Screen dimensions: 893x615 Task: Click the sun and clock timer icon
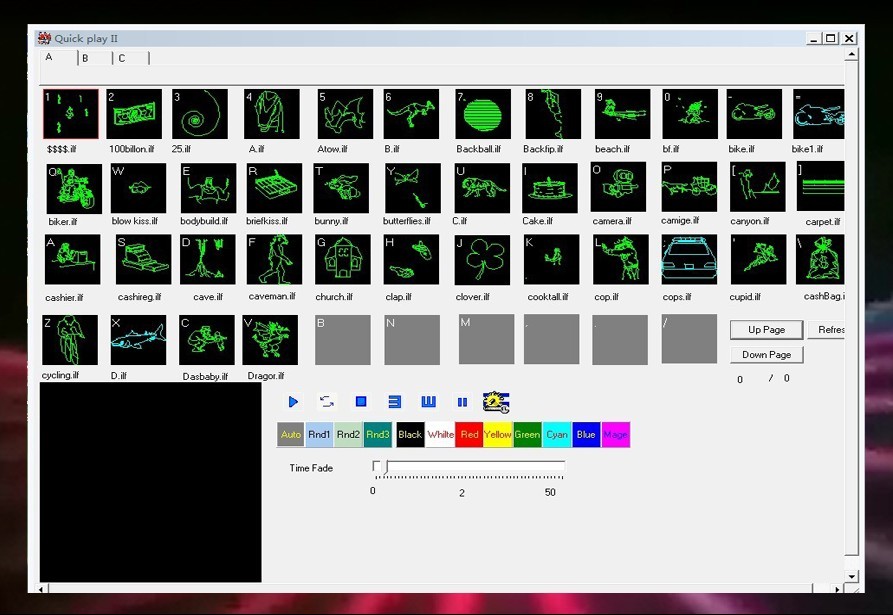(x=496, y=402)
